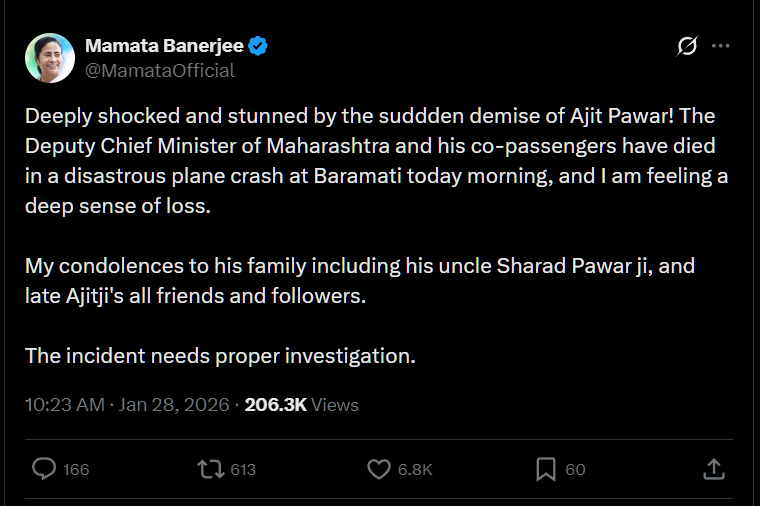Click the line 'The incident needs proper investigation'

pyautogui.click(x=220, y=356)
